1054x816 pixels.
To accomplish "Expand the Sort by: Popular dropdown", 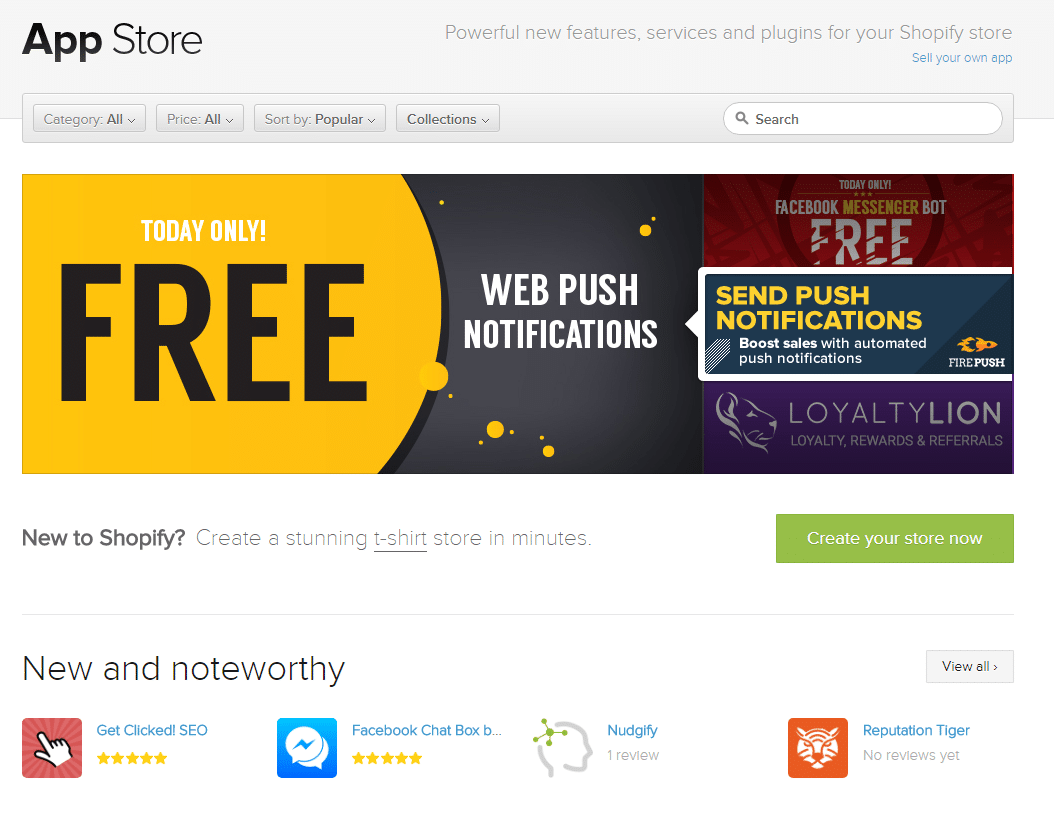I will [319, 118].
